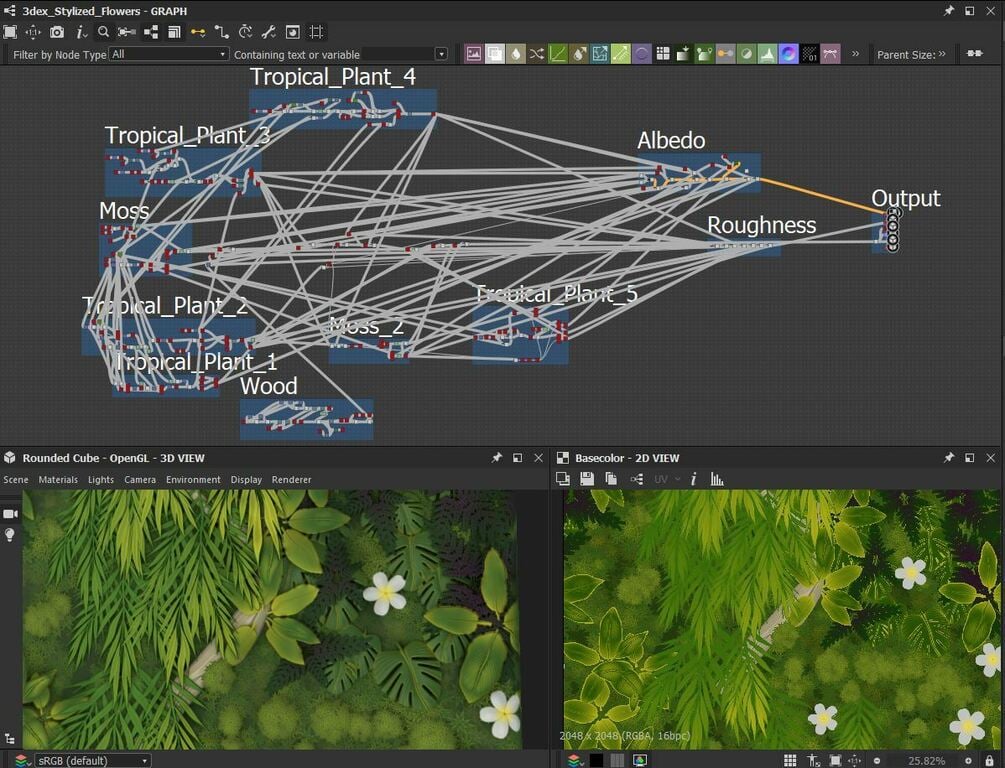Open the Camera menu in 3D view
1005x768 pixels.
140,480
